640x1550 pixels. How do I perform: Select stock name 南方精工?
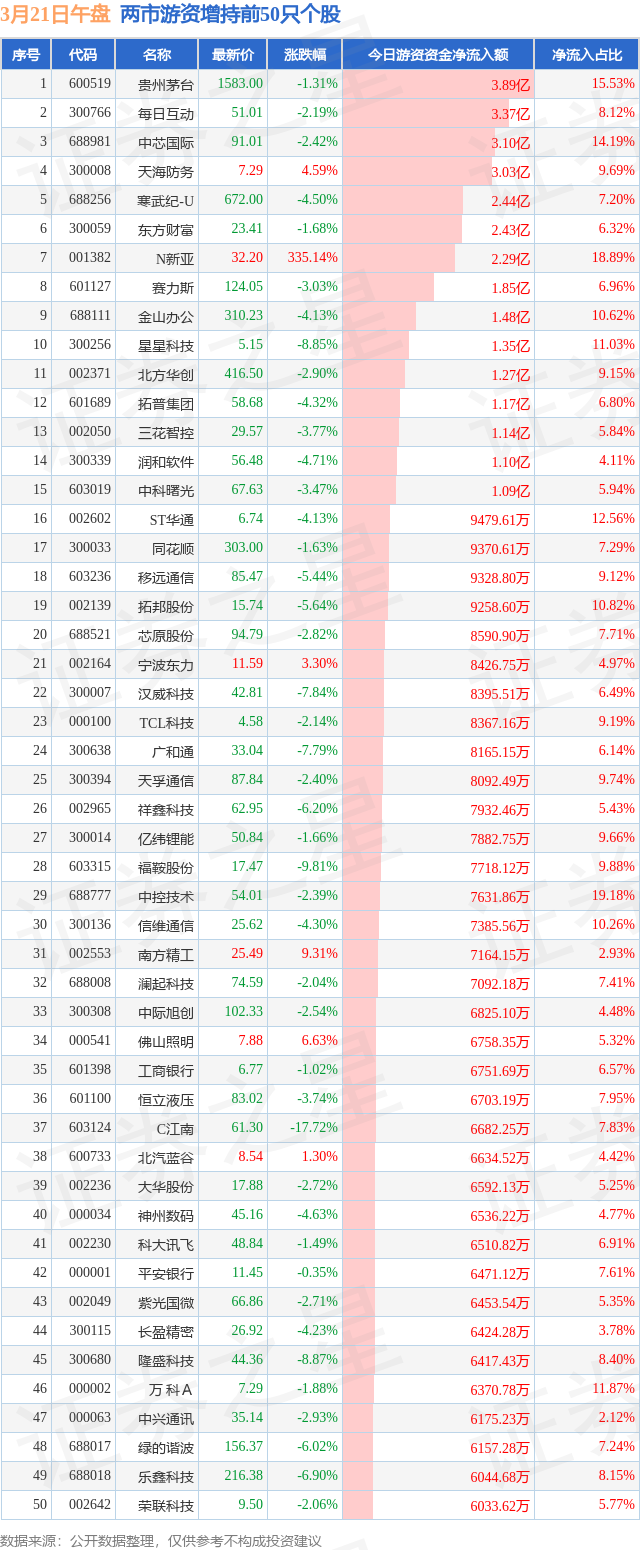(166, 955)
